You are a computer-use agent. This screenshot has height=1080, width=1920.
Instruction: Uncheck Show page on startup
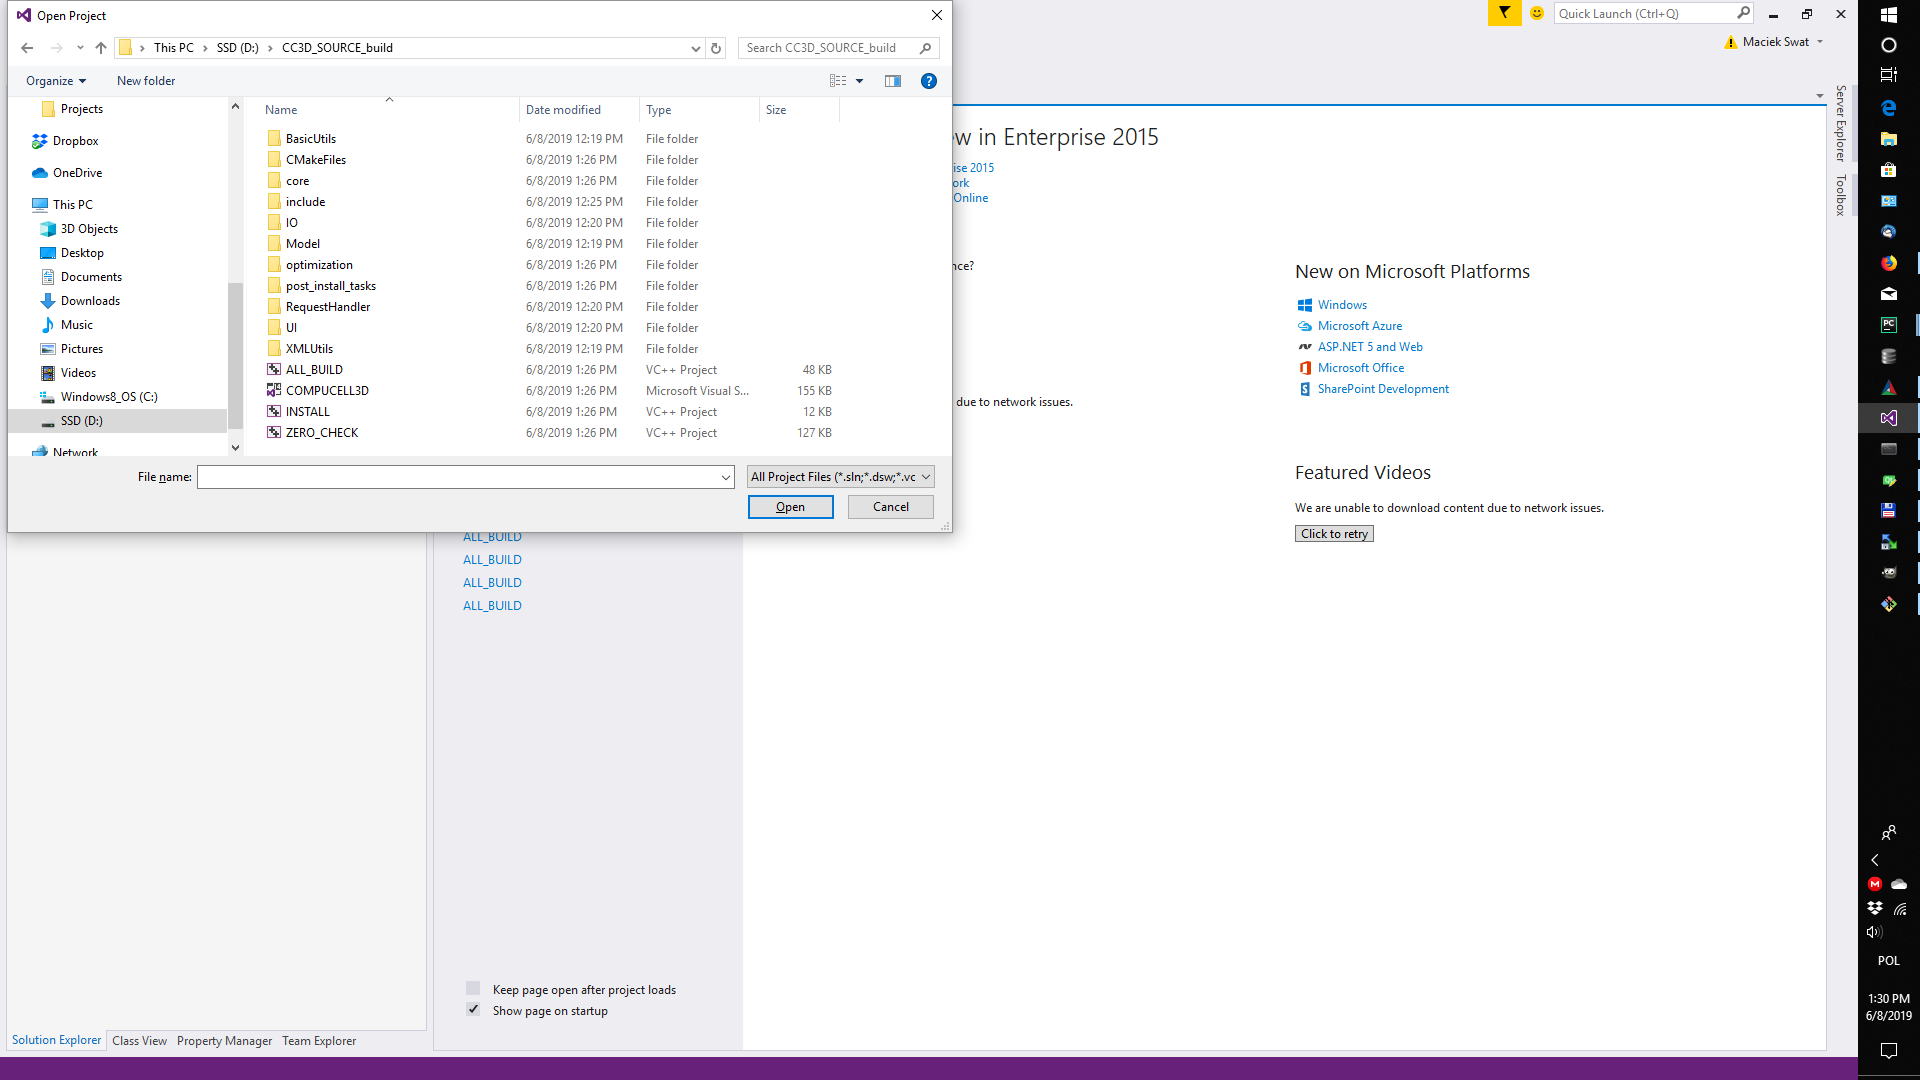pos(473,1010)
